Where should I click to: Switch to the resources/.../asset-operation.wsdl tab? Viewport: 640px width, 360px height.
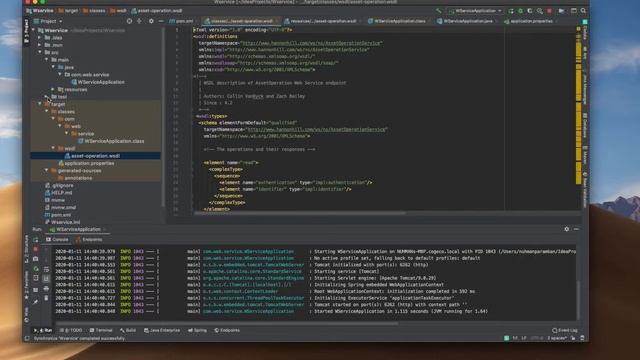[321, 21]
